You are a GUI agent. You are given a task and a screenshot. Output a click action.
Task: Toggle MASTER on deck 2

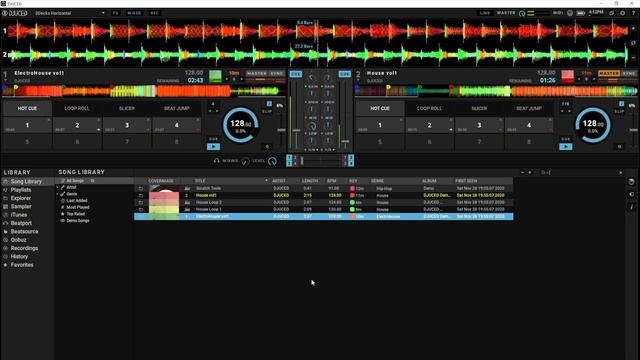tap(609, 73)
